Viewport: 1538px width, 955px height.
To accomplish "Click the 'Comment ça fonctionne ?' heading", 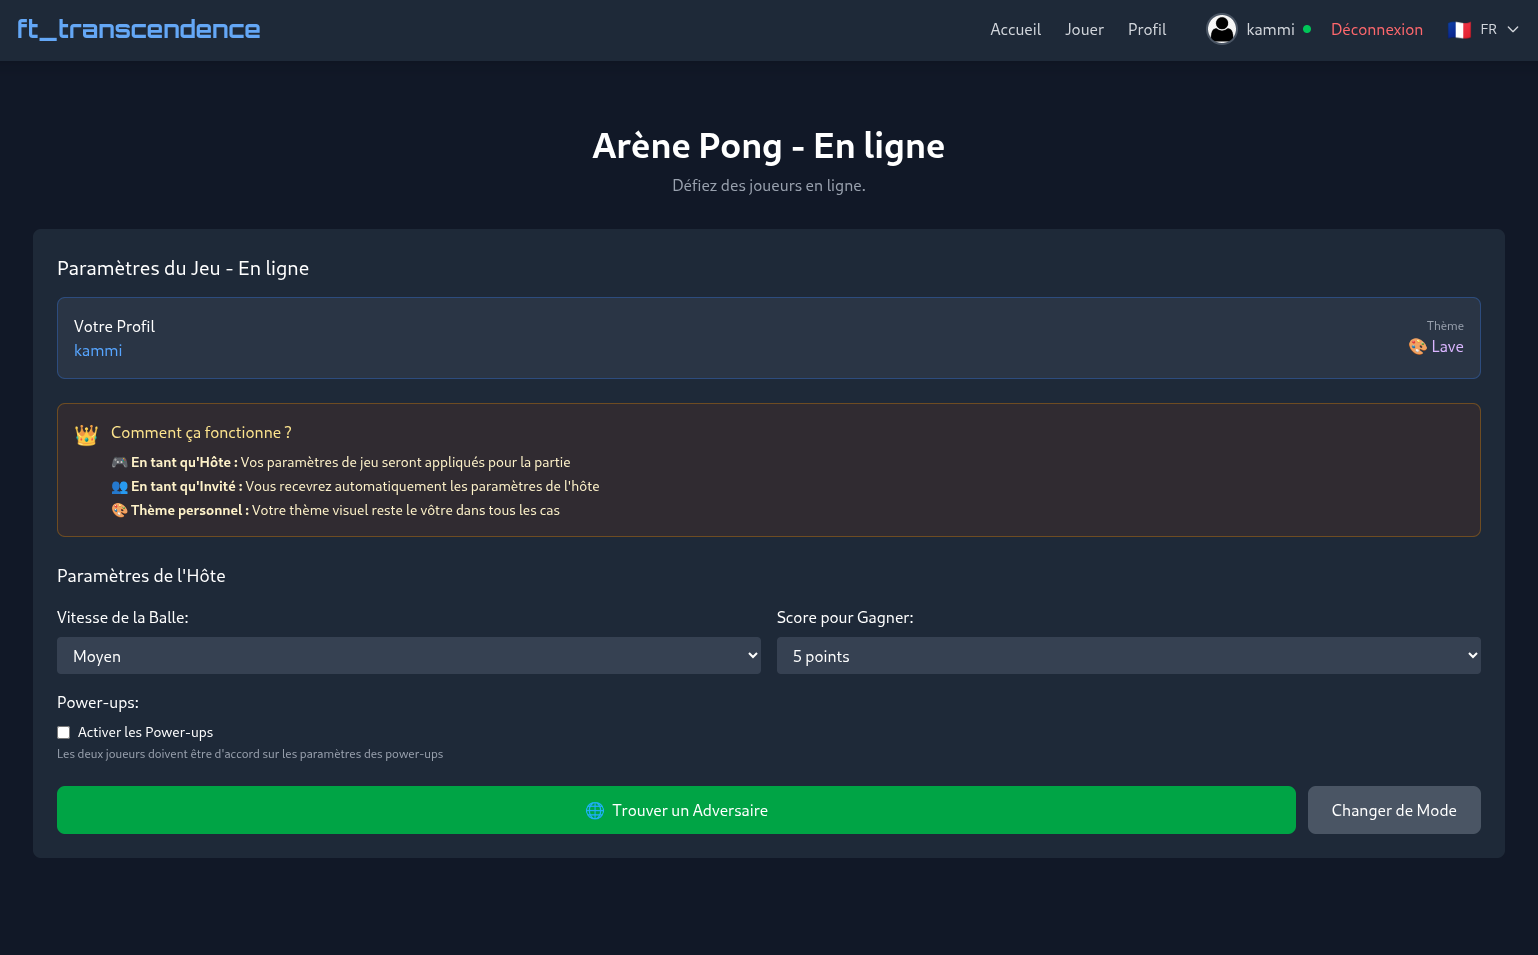I will [201, 433].
